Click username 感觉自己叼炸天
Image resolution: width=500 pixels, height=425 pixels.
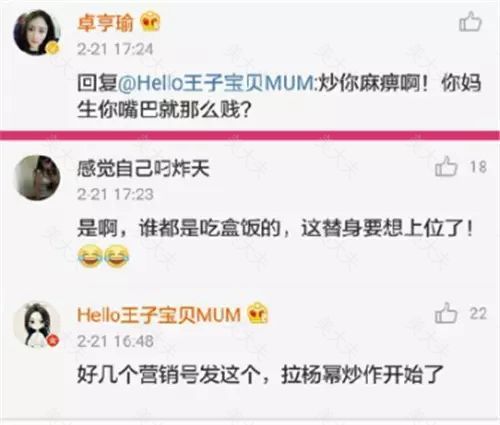tap(143, 168)
